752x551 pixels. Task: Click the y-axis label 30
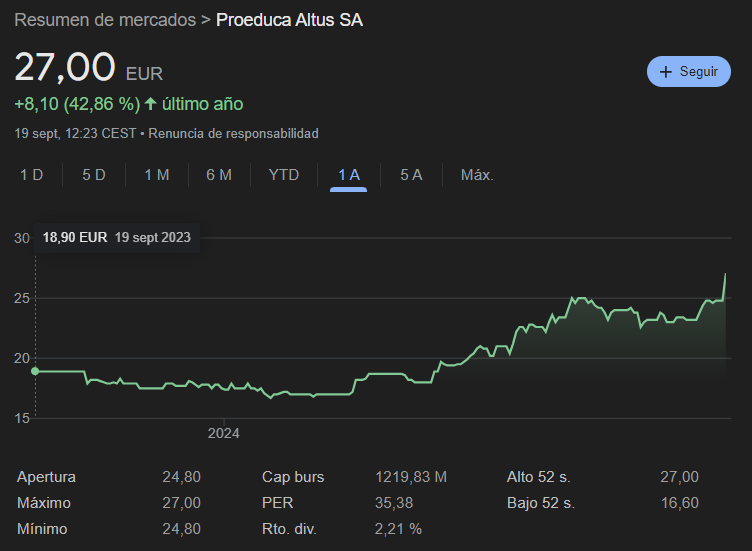[22, 238]
